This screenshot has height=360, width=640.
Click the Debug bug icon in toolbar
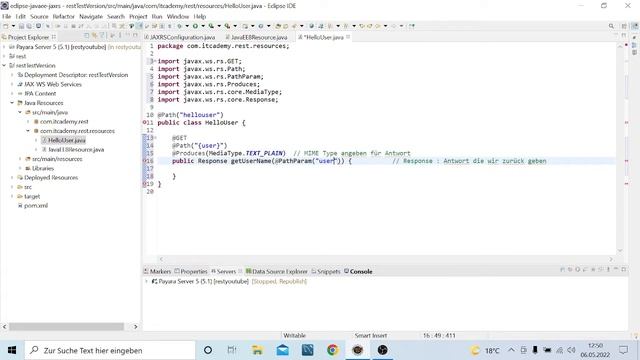(x=179, y=26)
